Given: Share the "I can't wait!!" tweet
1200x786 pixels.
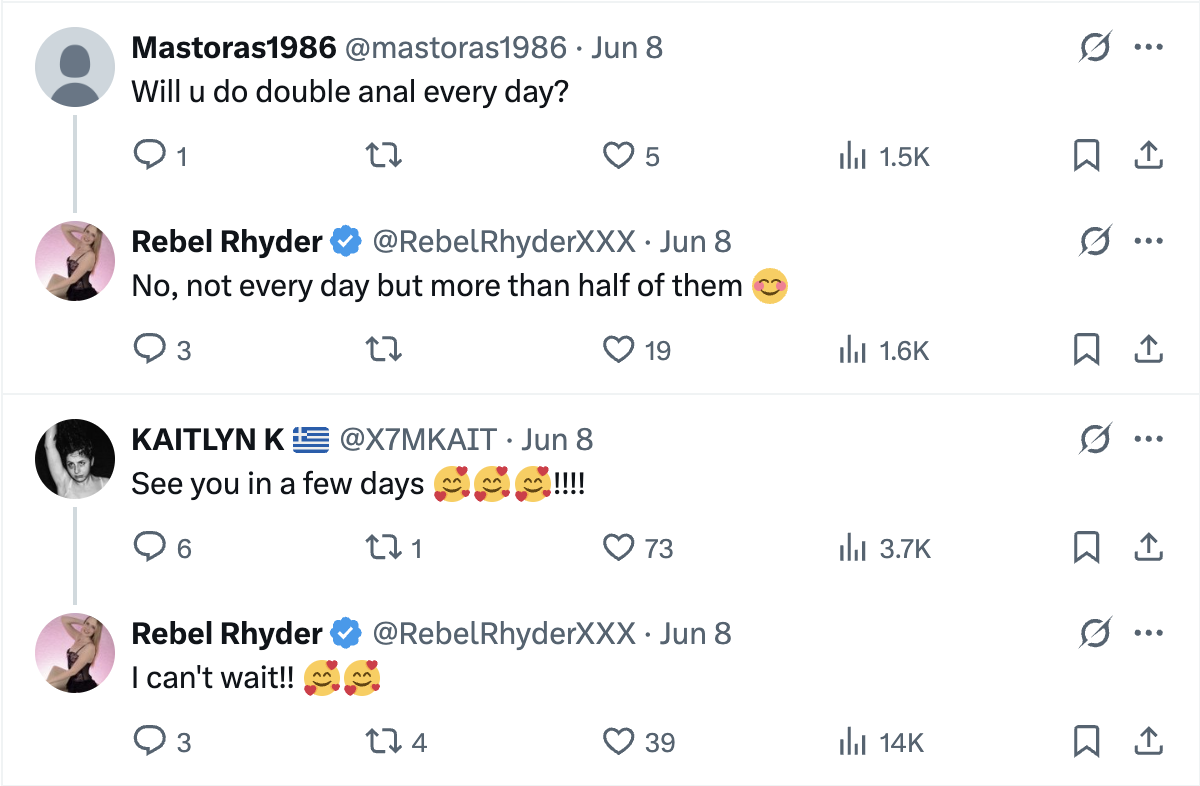Looking at the screenshot, I should pyautogui.click(x=1149, y=742).
